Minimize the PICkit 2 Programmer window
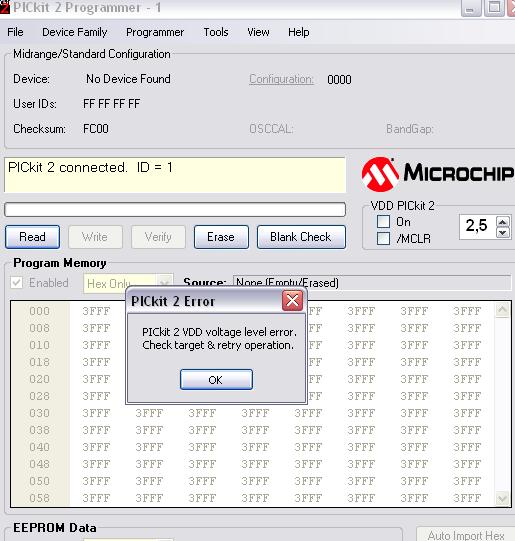515x541 pixels. click(471, 8)
